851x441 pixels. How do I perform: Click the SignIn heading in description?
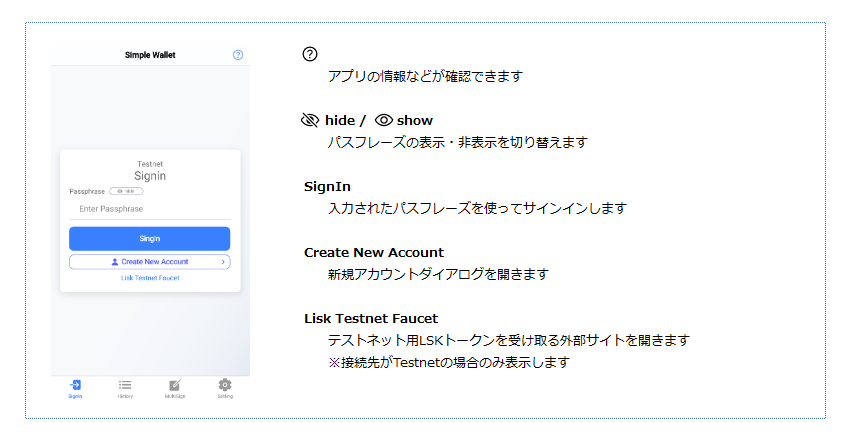[x=327, y=187]
